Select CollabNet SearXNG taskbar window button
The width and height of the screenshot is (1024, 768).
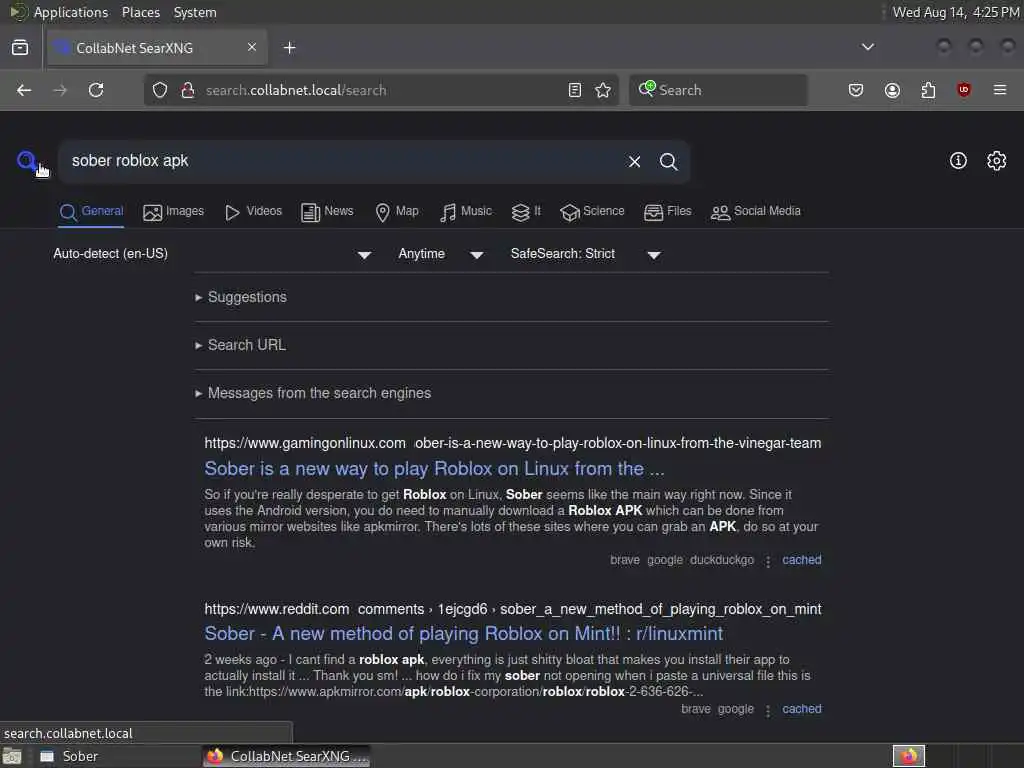(x=287, y=757)
